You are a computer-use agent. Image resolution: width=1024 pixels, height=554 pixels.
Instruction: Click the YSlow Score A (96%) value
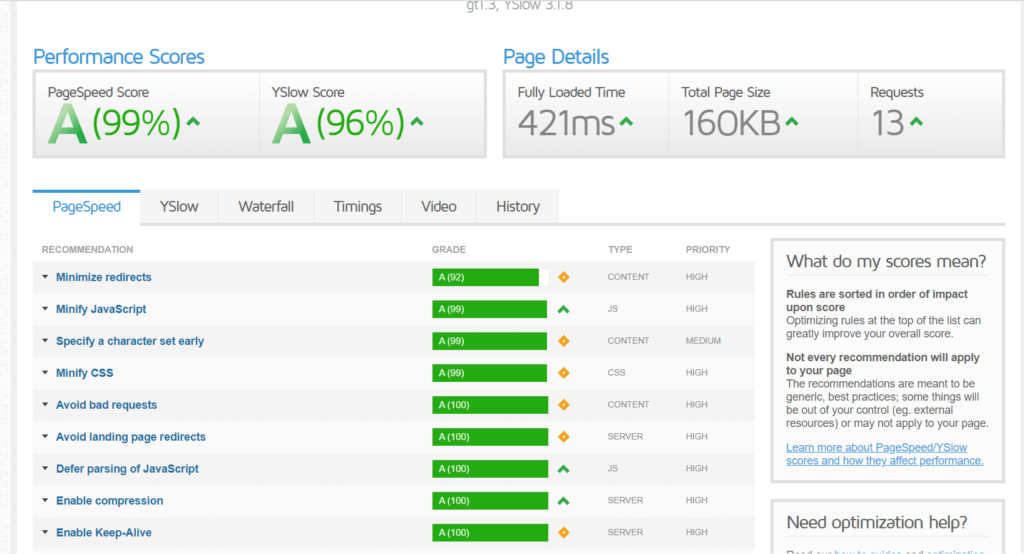[x=338, y=123]
